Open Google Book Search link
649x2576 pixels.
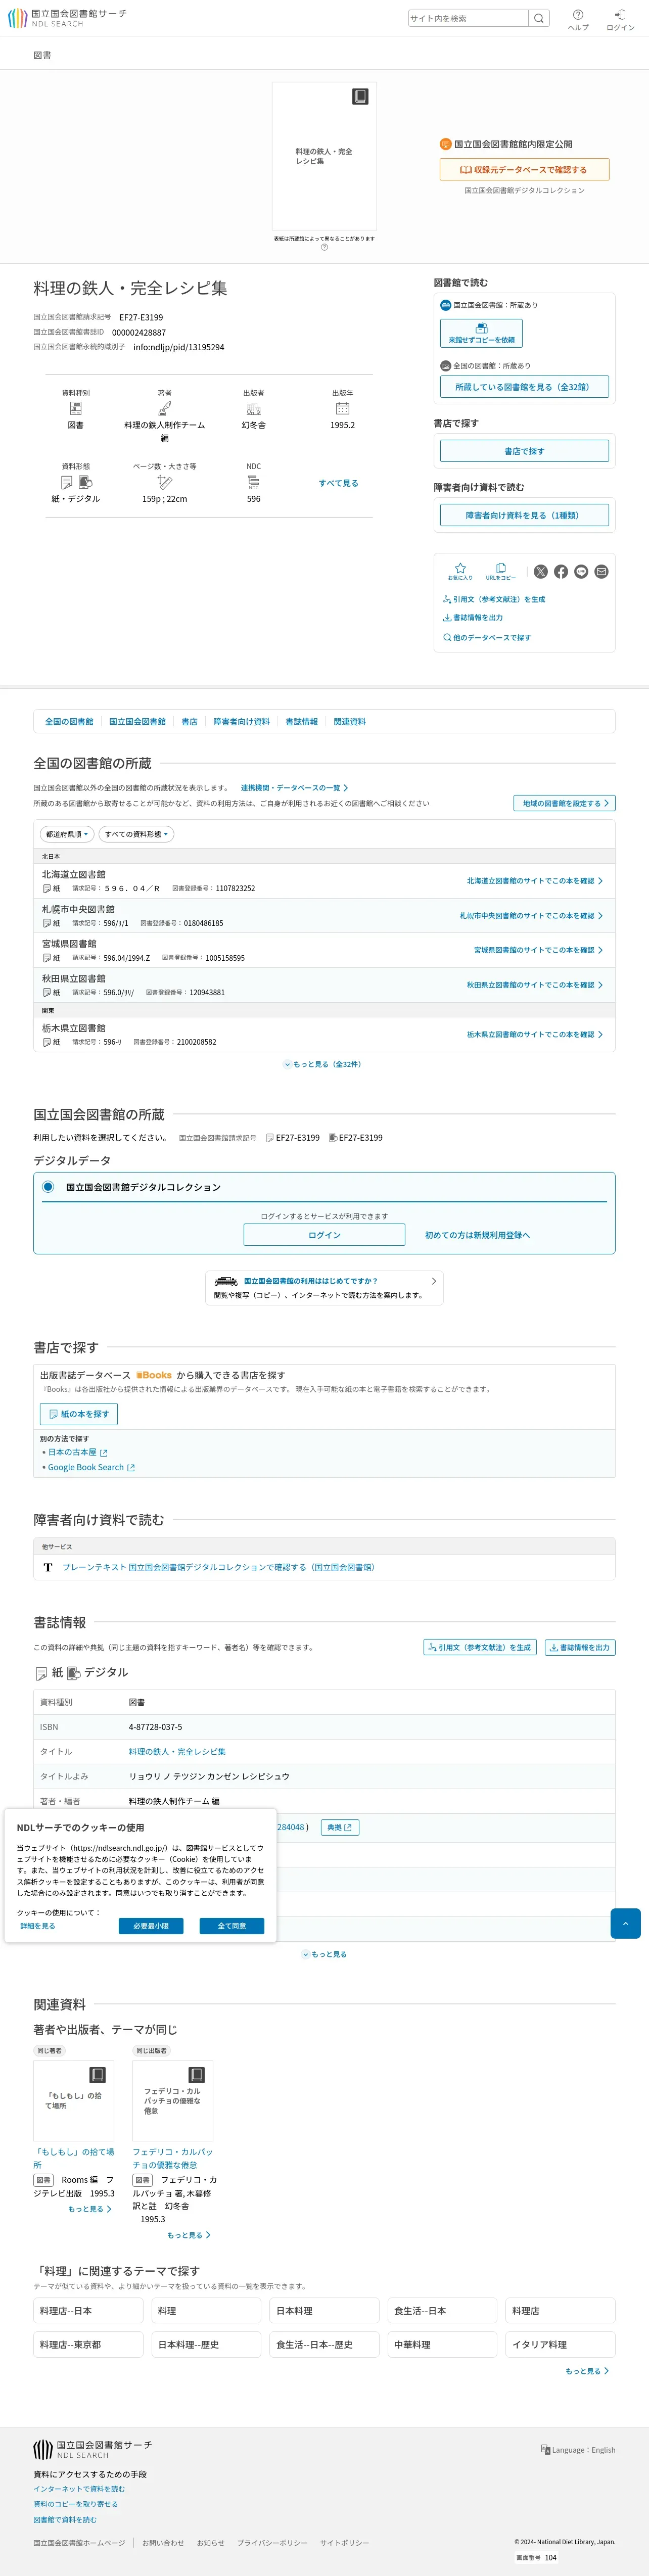[x=91, y=1468]
